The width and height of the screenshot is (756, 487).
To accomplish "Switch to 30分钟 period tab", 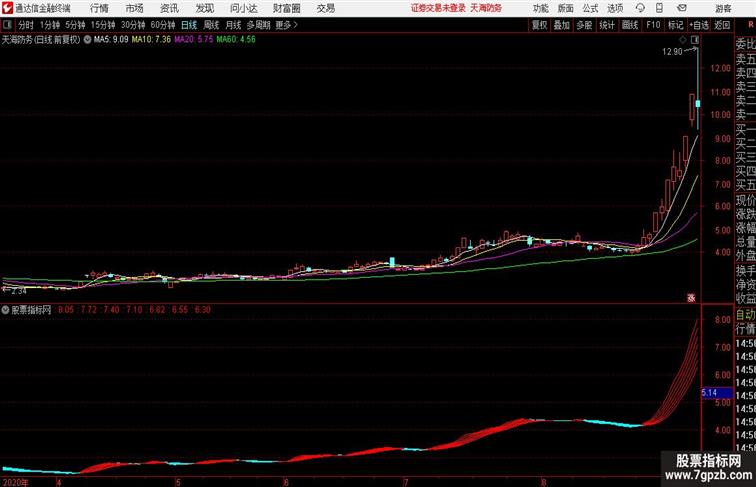I will coord(133,25).
